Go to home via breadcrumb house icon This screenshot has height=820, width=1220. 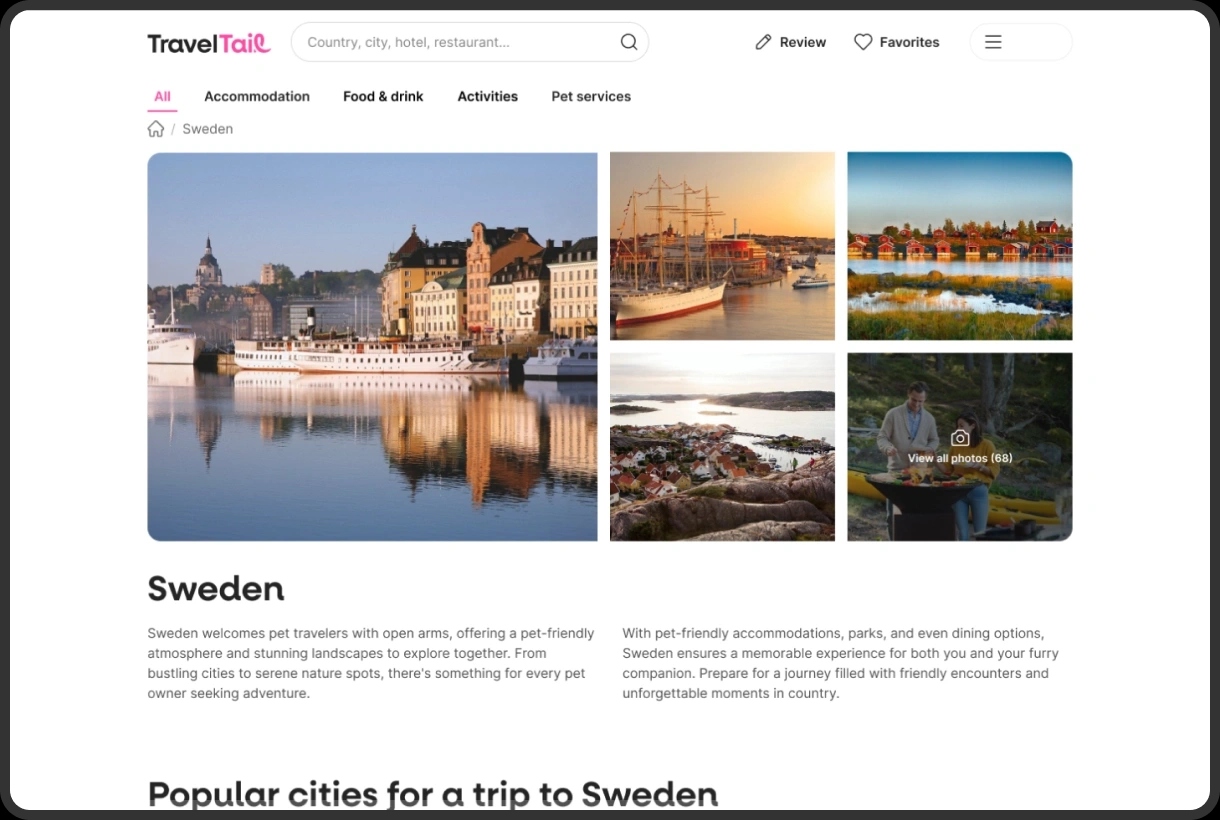coord(156,129)
